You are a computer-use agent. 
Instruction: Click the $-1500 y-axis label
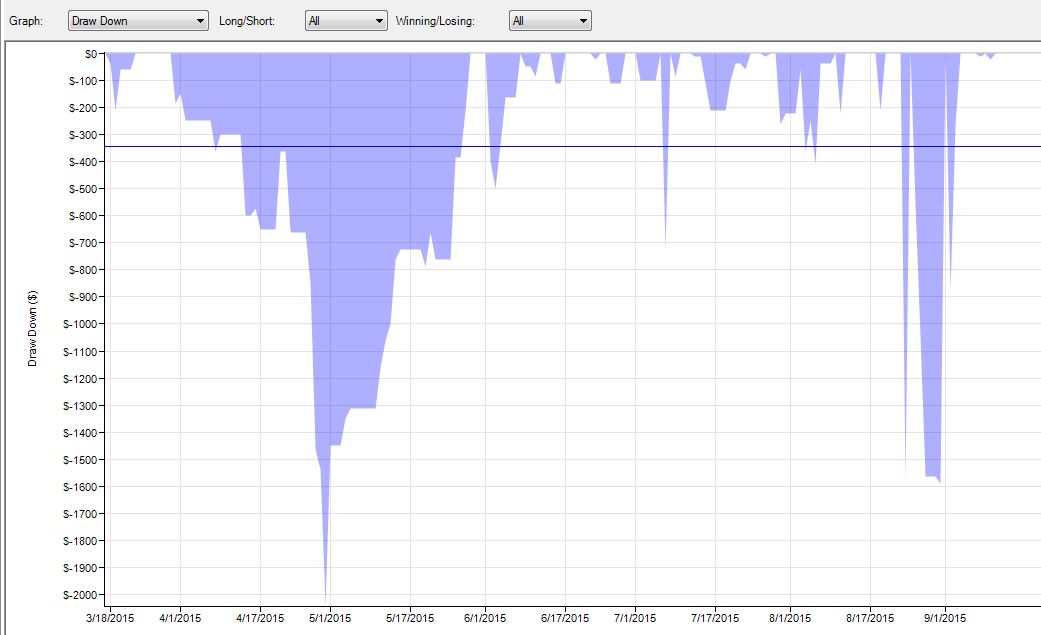coord(80,460)
